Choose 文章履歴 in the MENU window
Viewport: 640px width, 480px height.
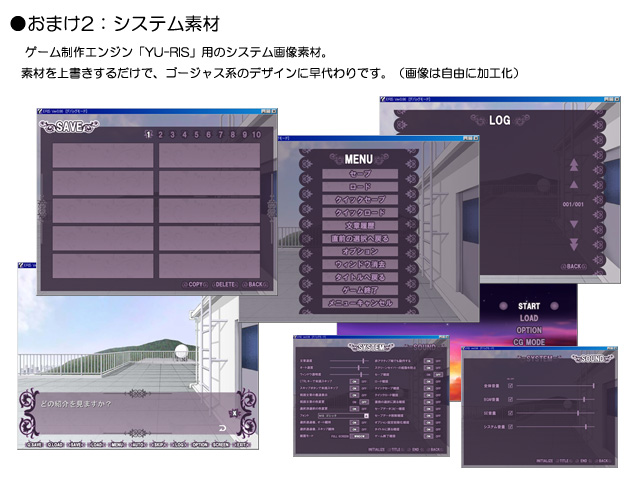(360, 225)
